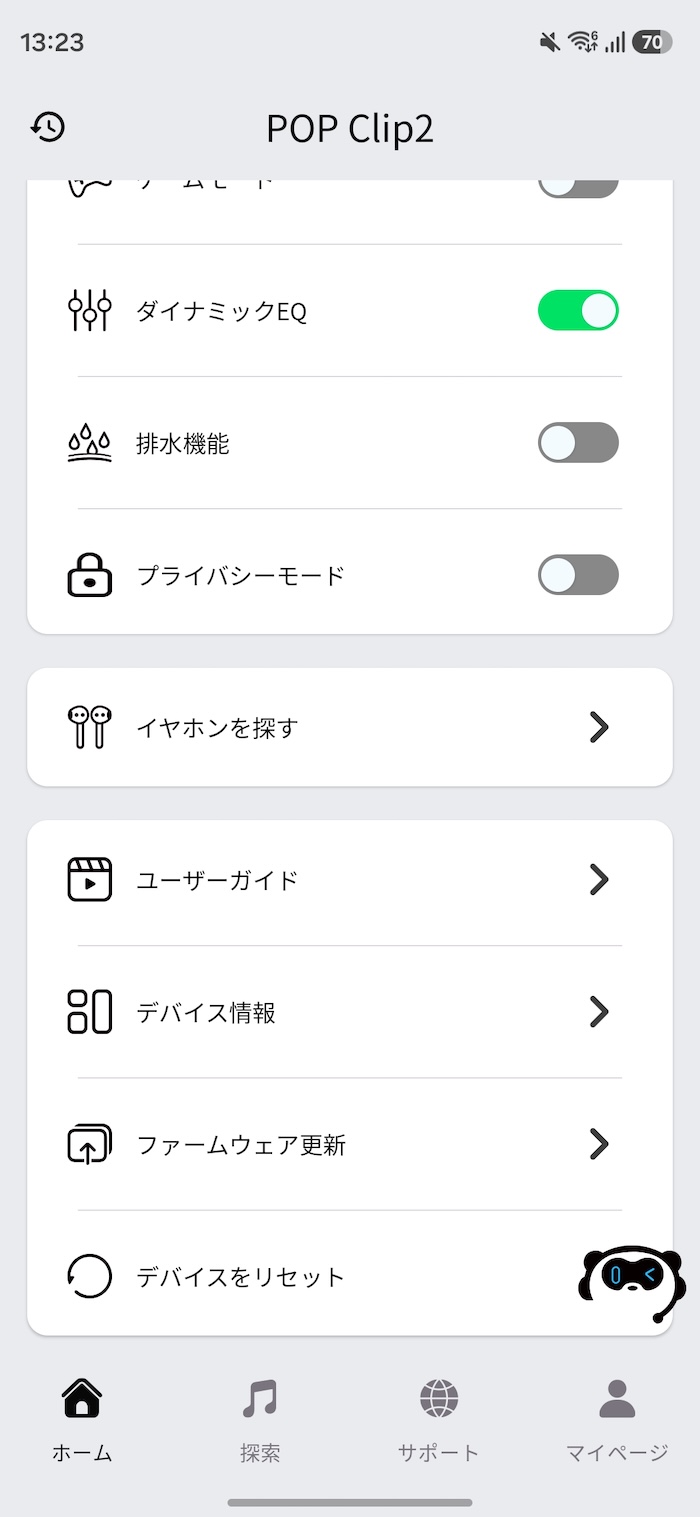
Task: Switch to the 探索 tab
Action: pos(260,1420)
